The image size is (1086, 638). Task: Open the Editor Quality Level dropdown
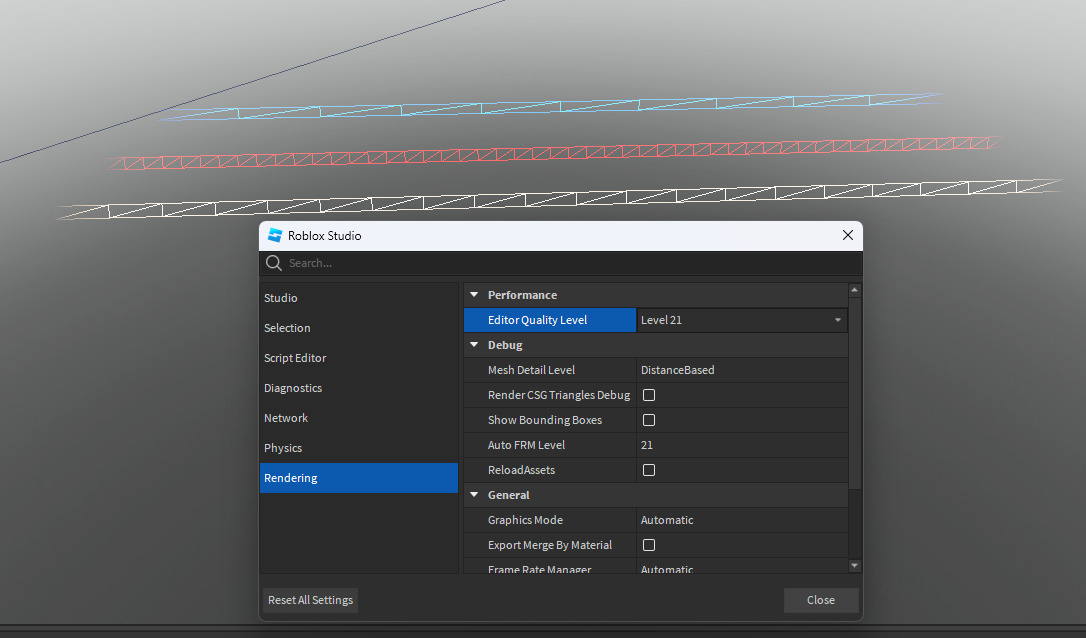click(x=741, y=320)
